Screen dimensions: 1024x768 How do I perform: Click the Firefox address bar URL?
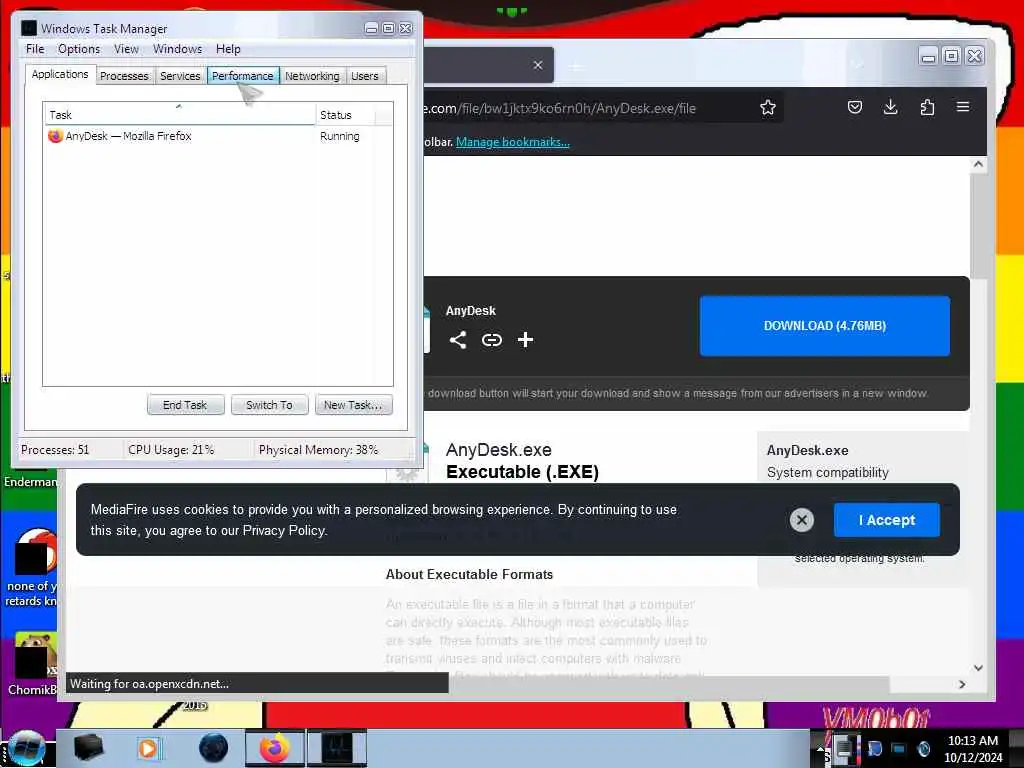[559, 108]
